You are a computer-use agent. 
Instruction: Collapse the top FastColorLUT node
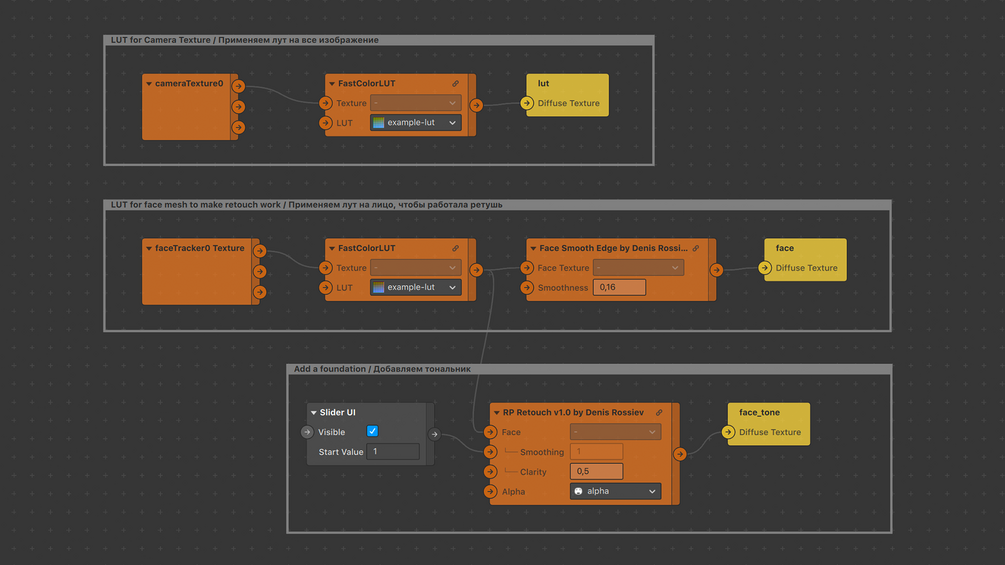click(x=332, y=83)
